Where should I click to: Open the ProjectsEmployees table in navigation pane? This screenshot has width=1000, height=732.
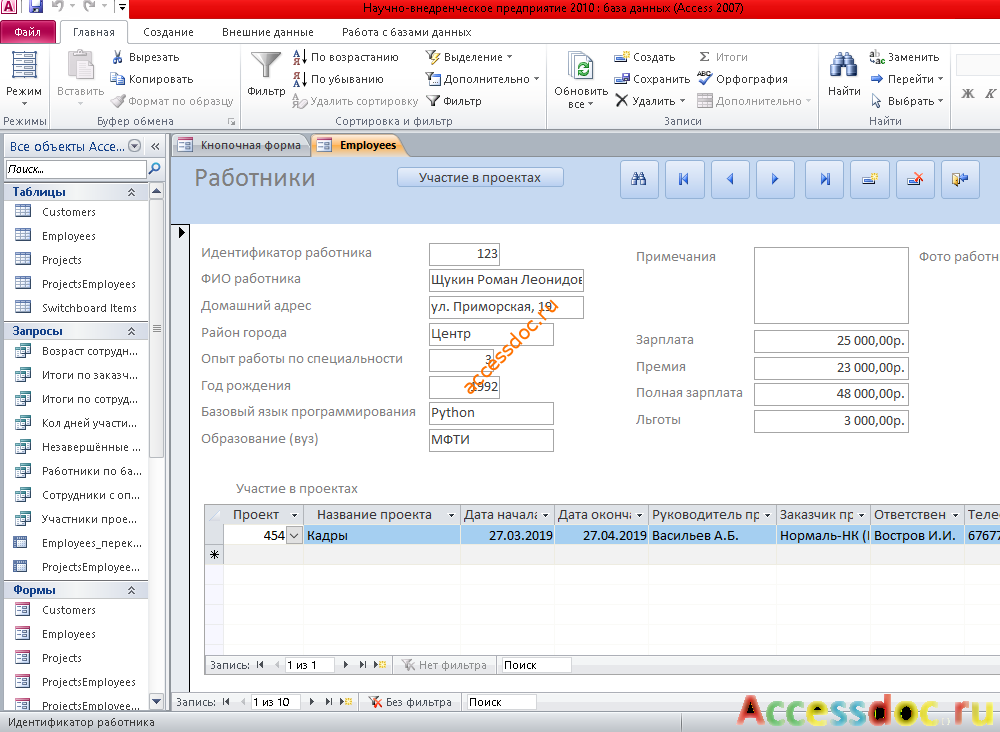(89, 284)
